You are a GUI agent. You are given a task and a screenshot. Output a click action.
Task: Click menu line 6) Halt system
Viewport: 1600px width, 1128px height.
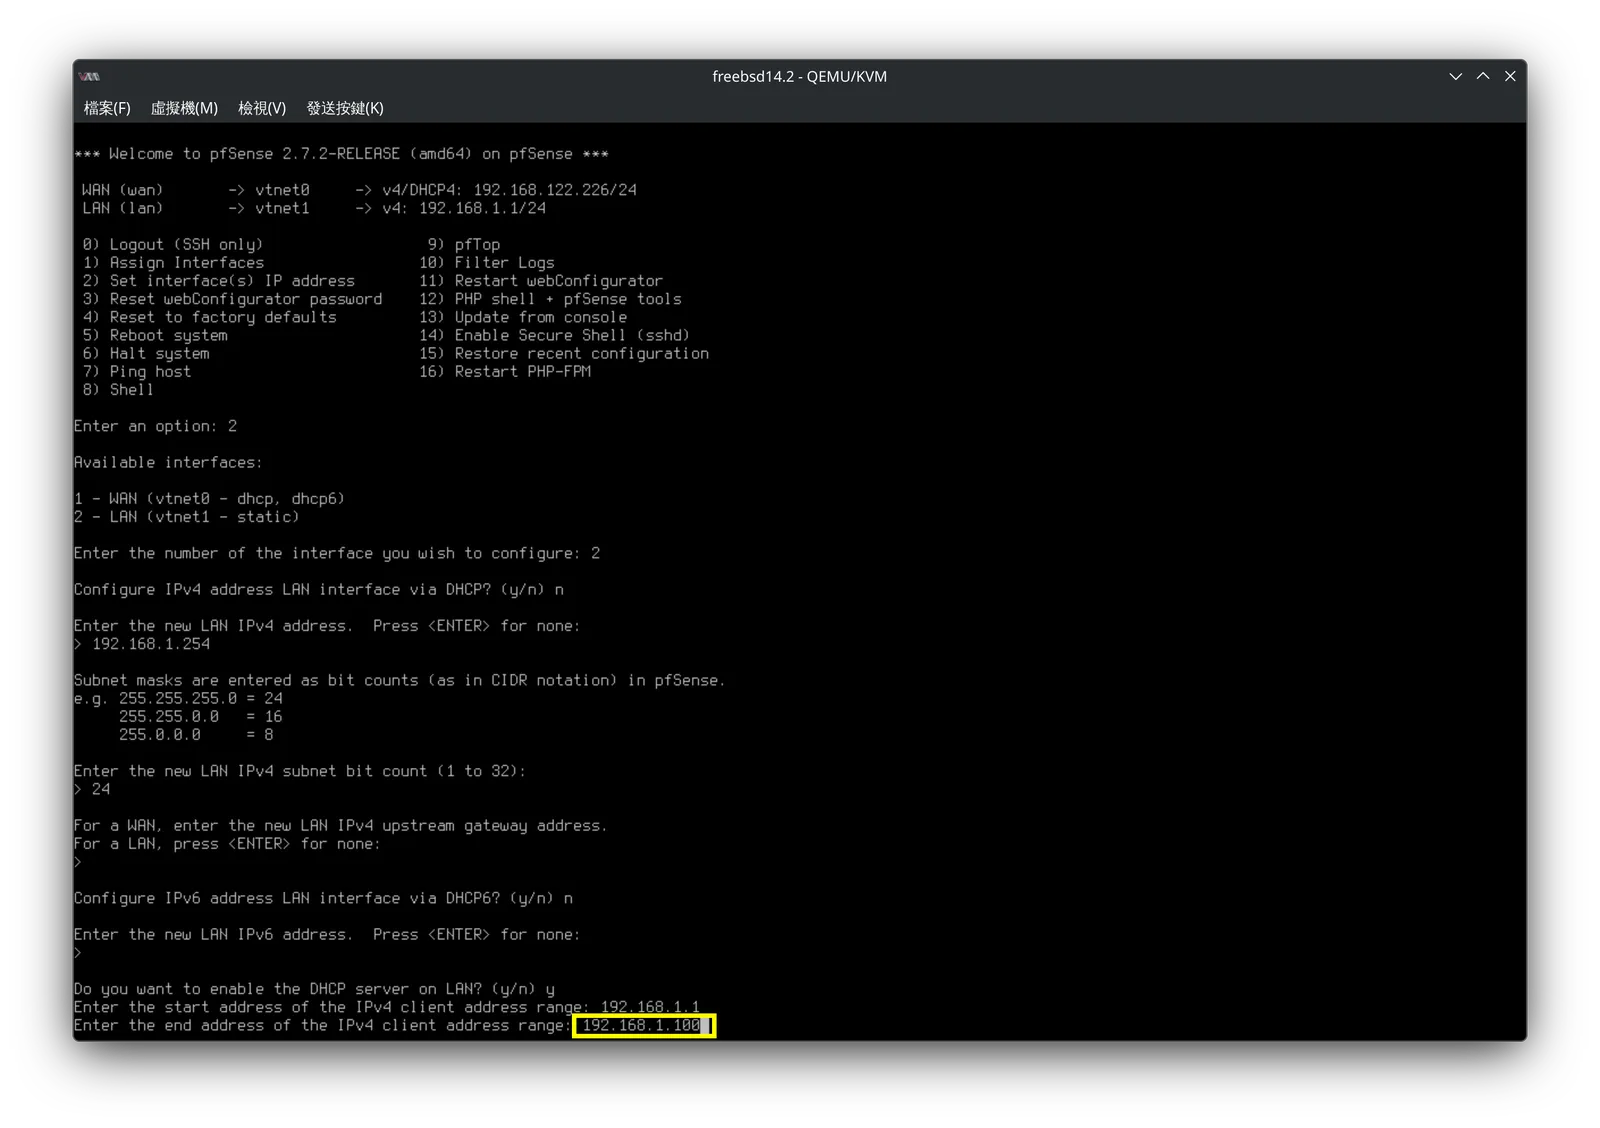click(146, 353)
